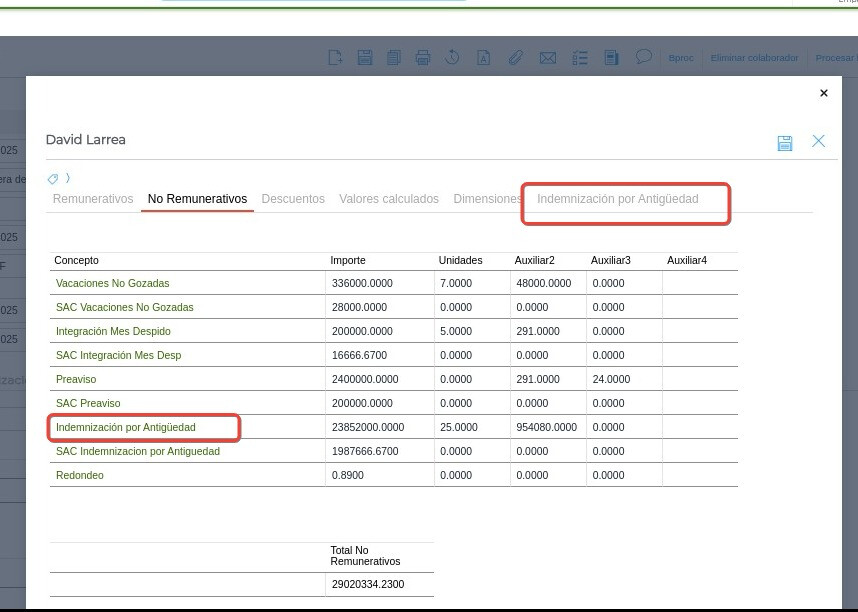Click the tag icon above the tabs

point(53,179)
